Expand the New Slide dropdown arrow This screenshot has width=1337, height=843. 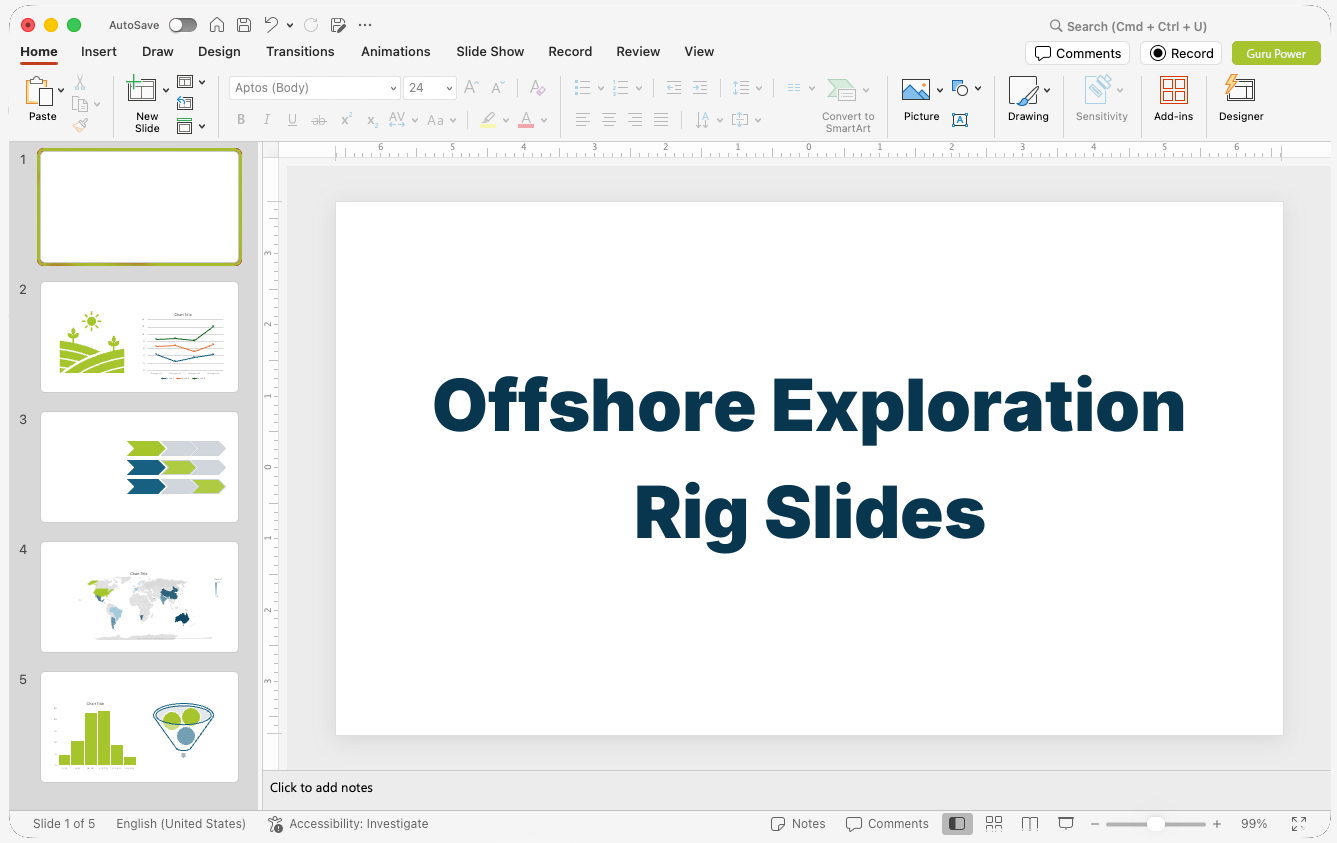point(166,90)
